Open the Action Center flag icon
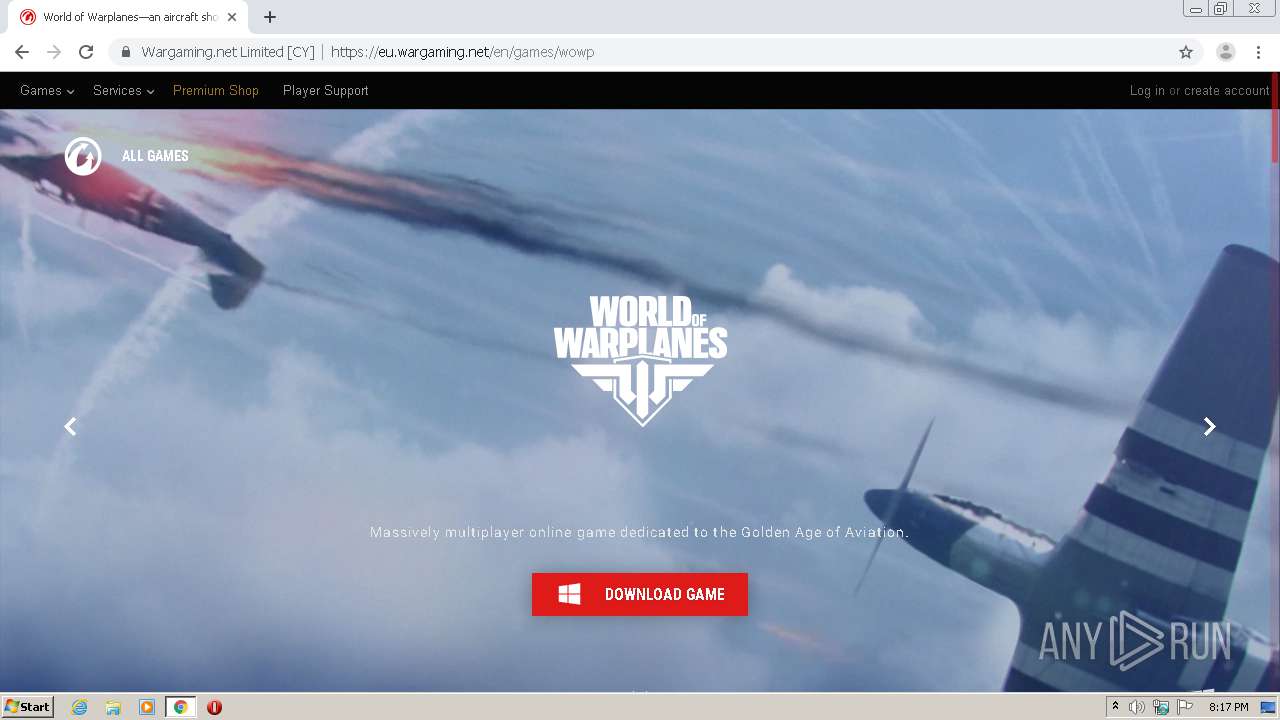This screenshot has width=1280, height=720. 1185,707
